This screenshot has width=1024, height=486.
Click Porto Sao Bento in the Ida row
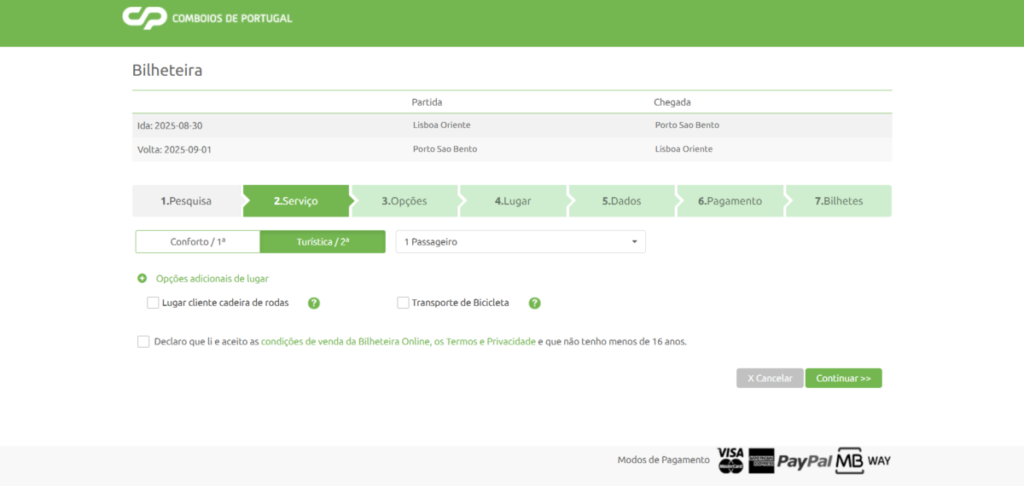point(687,125)
